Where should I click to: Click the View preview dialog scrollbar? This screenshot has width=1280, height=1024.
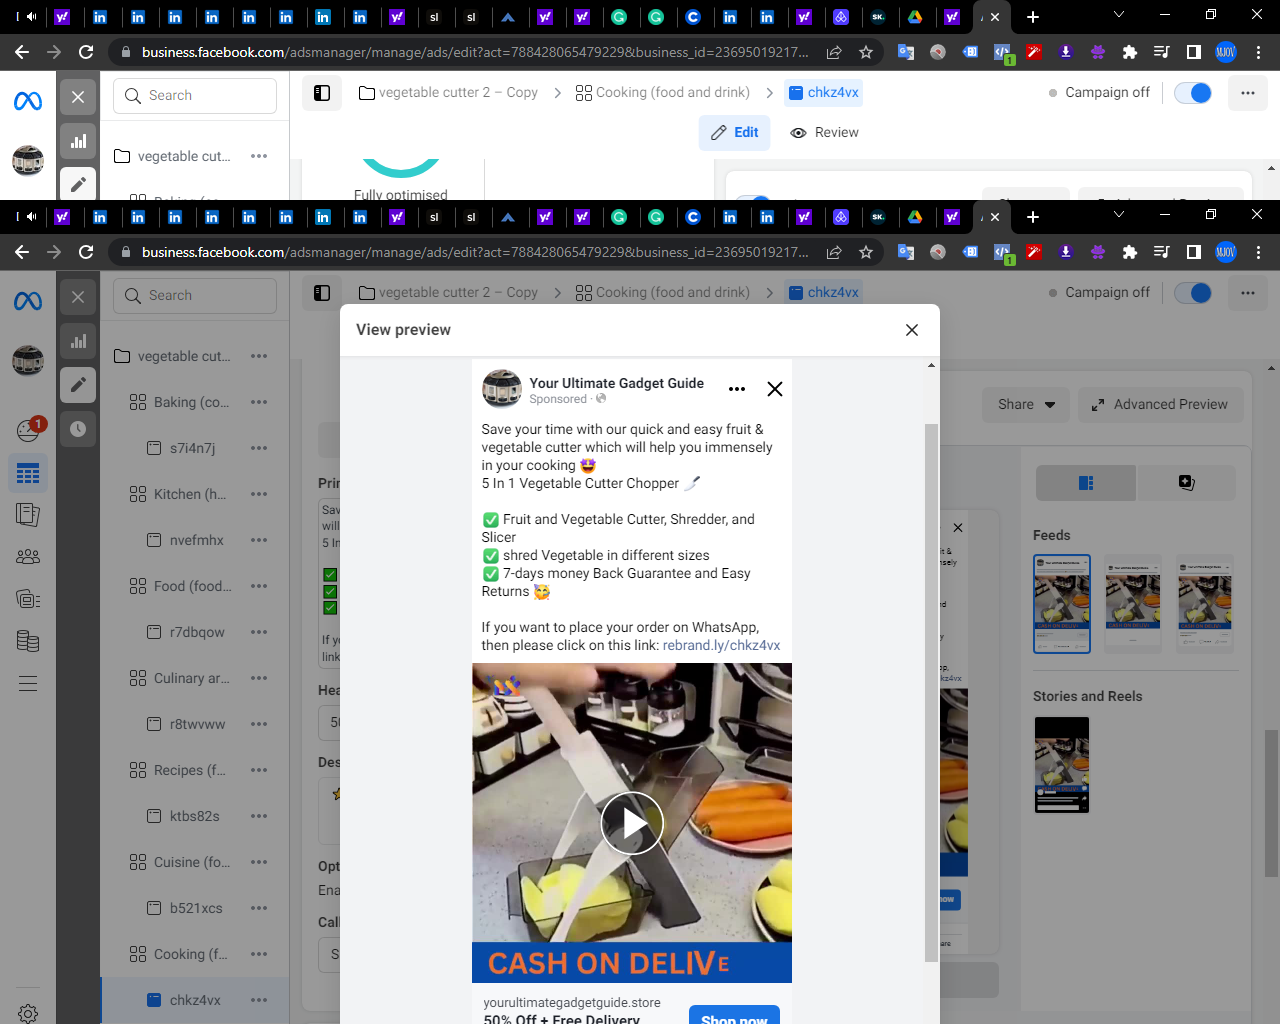pos(931,692)
